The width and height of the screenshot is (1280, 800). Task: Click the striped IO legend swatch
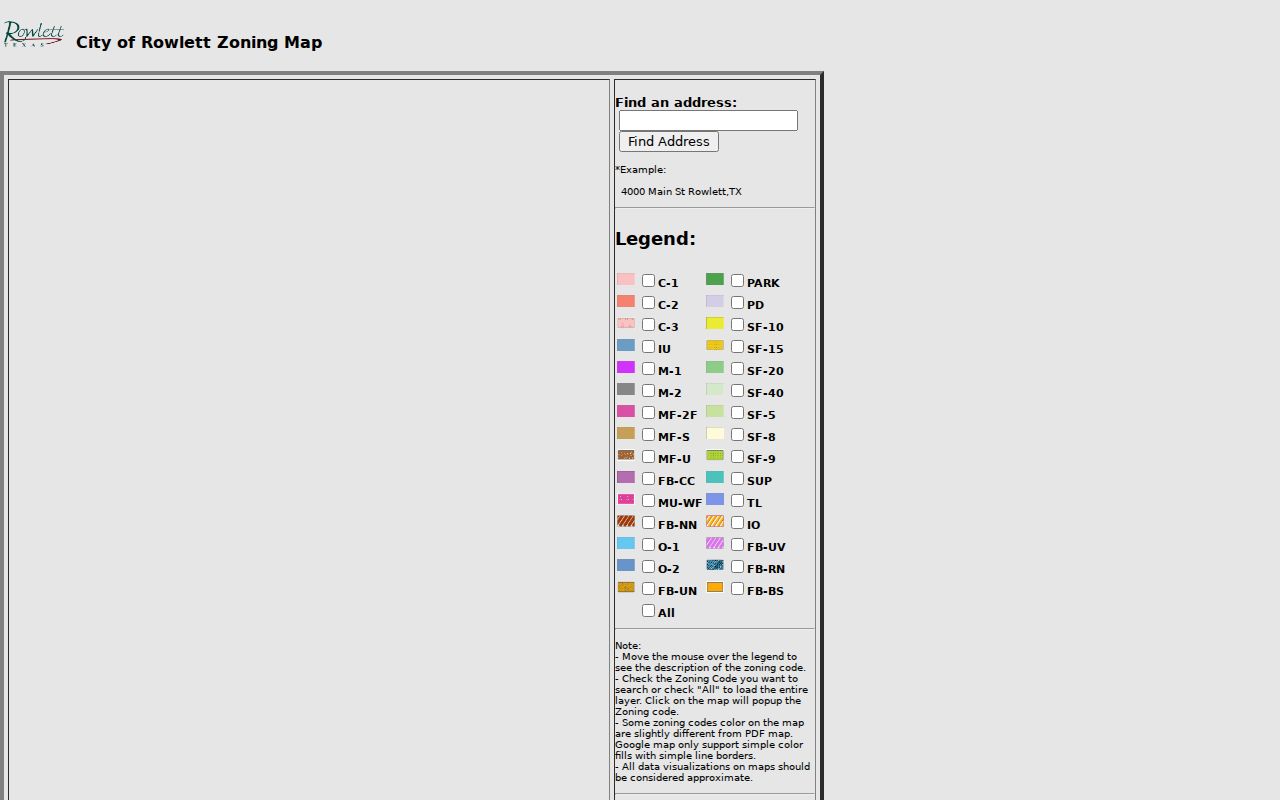tap(715, 521)
